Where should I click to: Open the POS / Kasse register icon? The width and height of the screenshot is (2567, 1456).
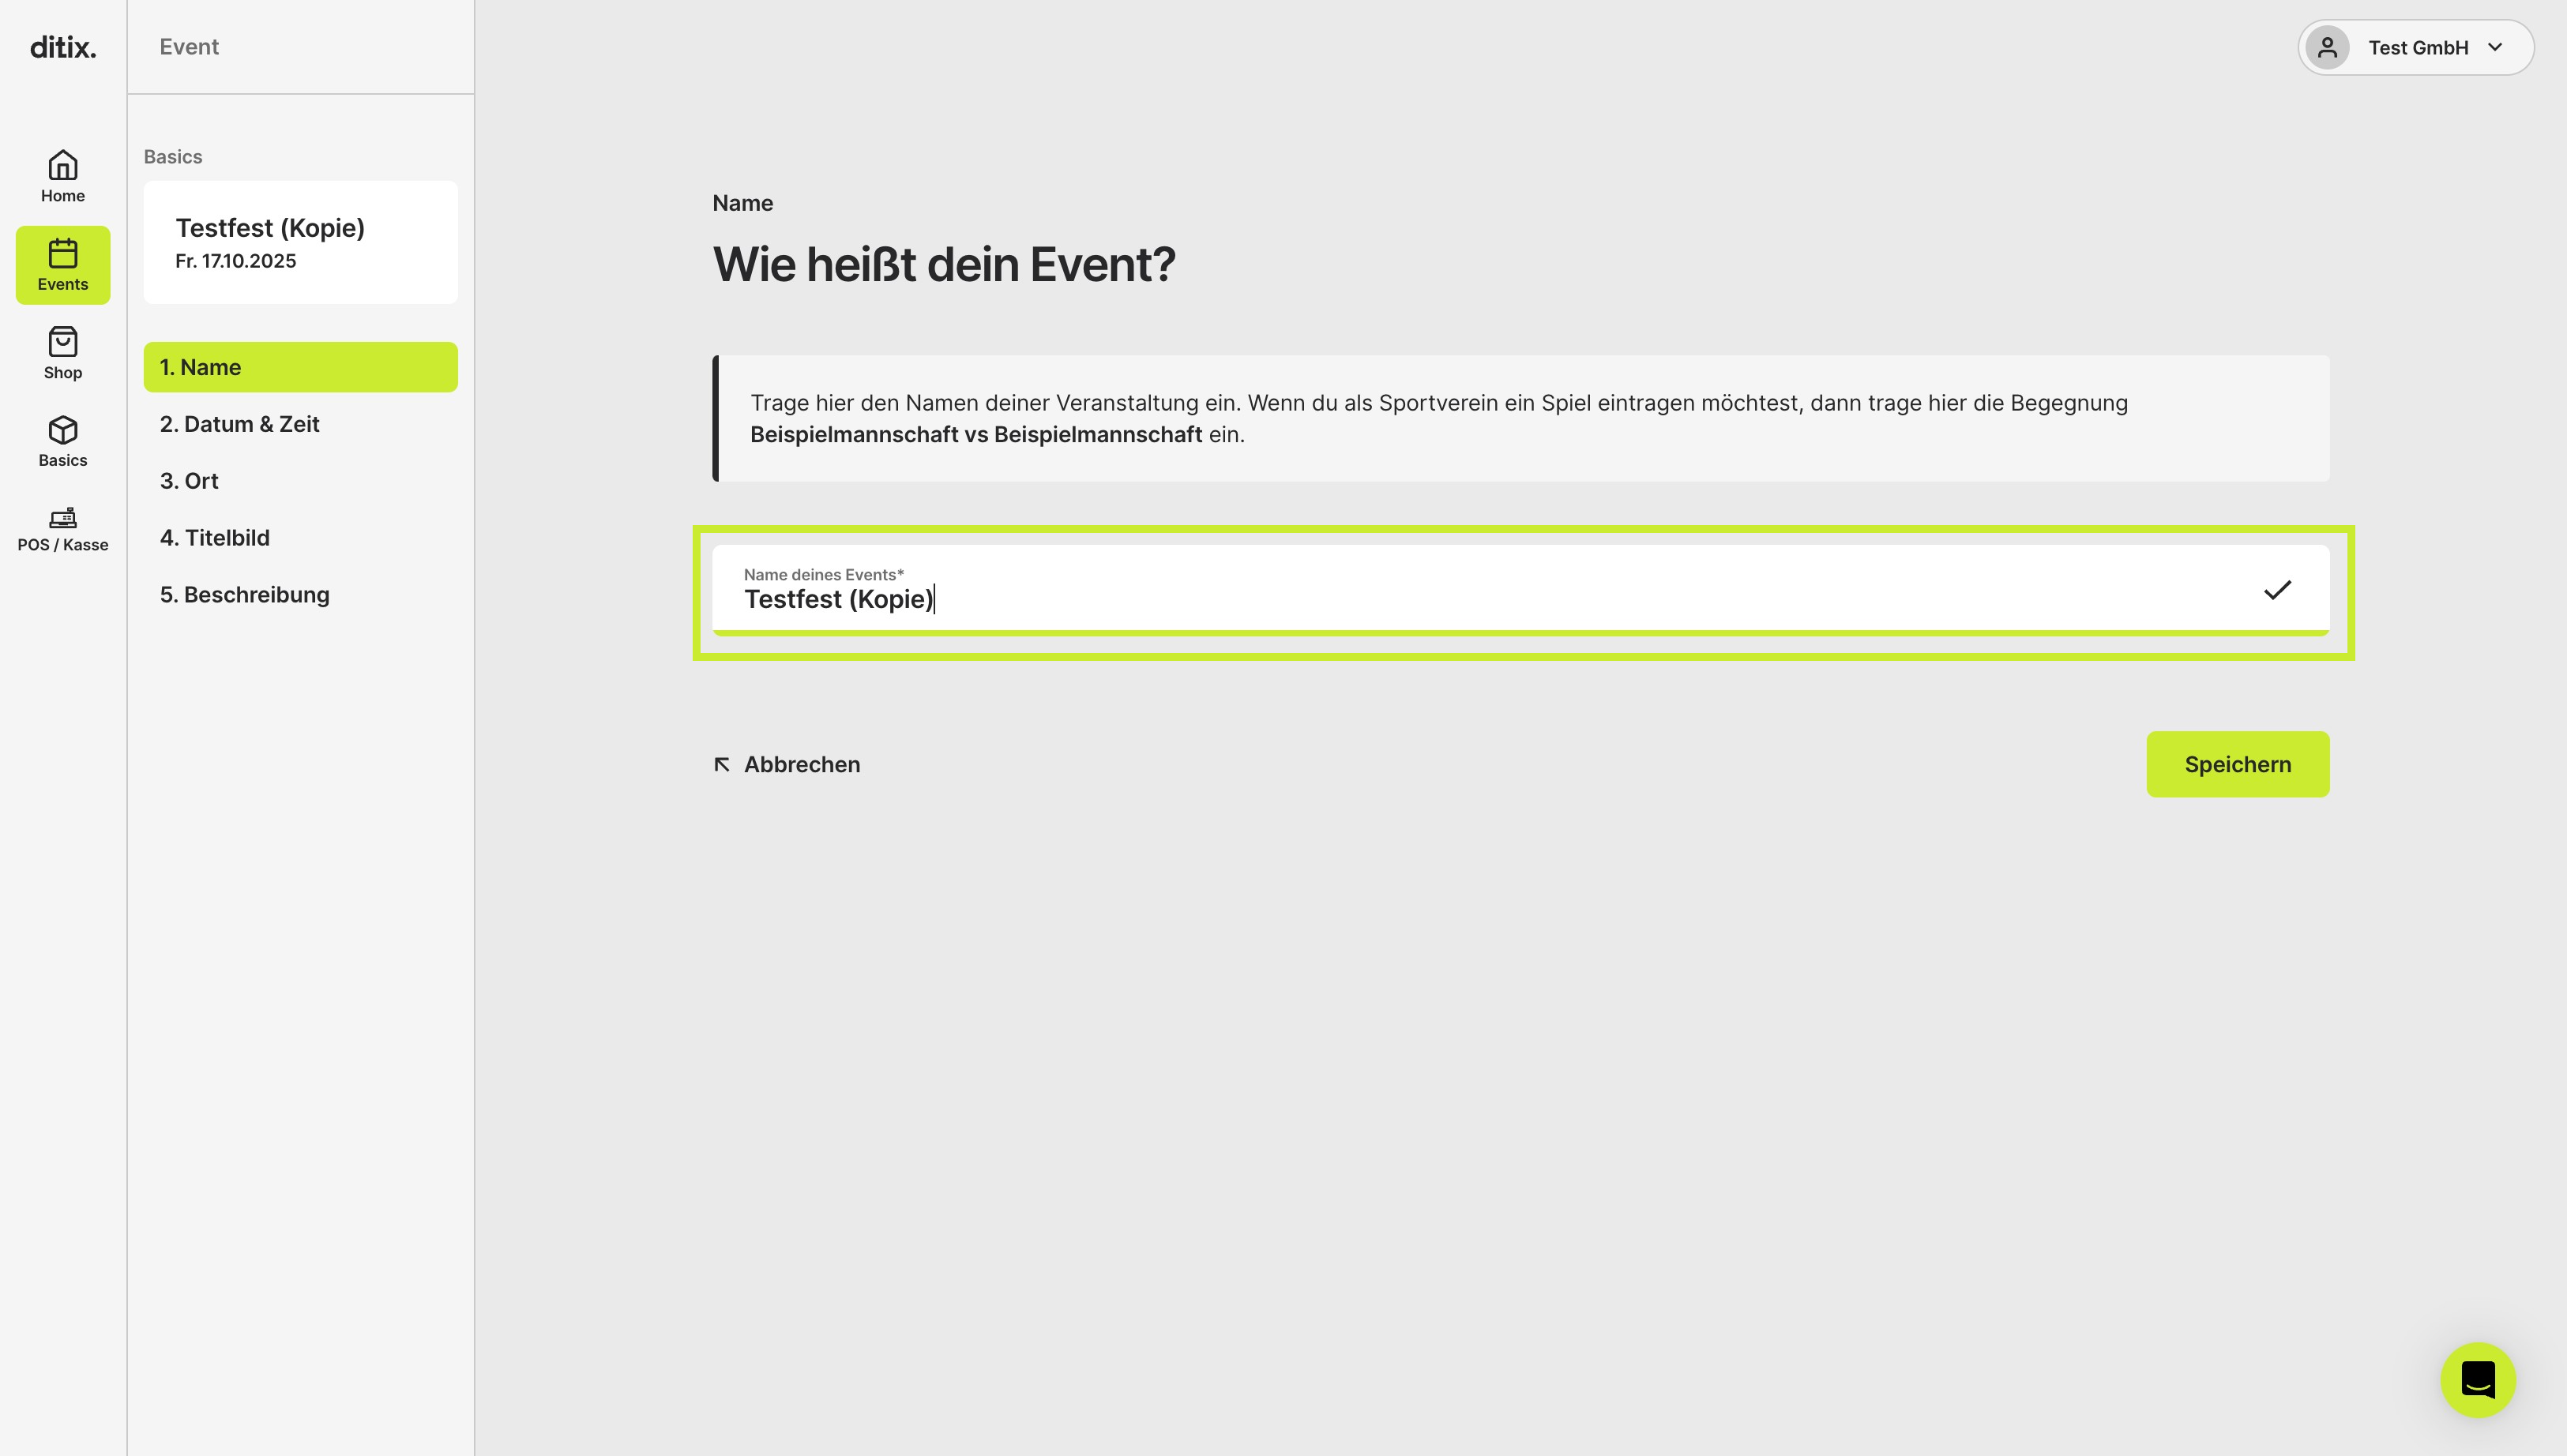tap(63, 517)
